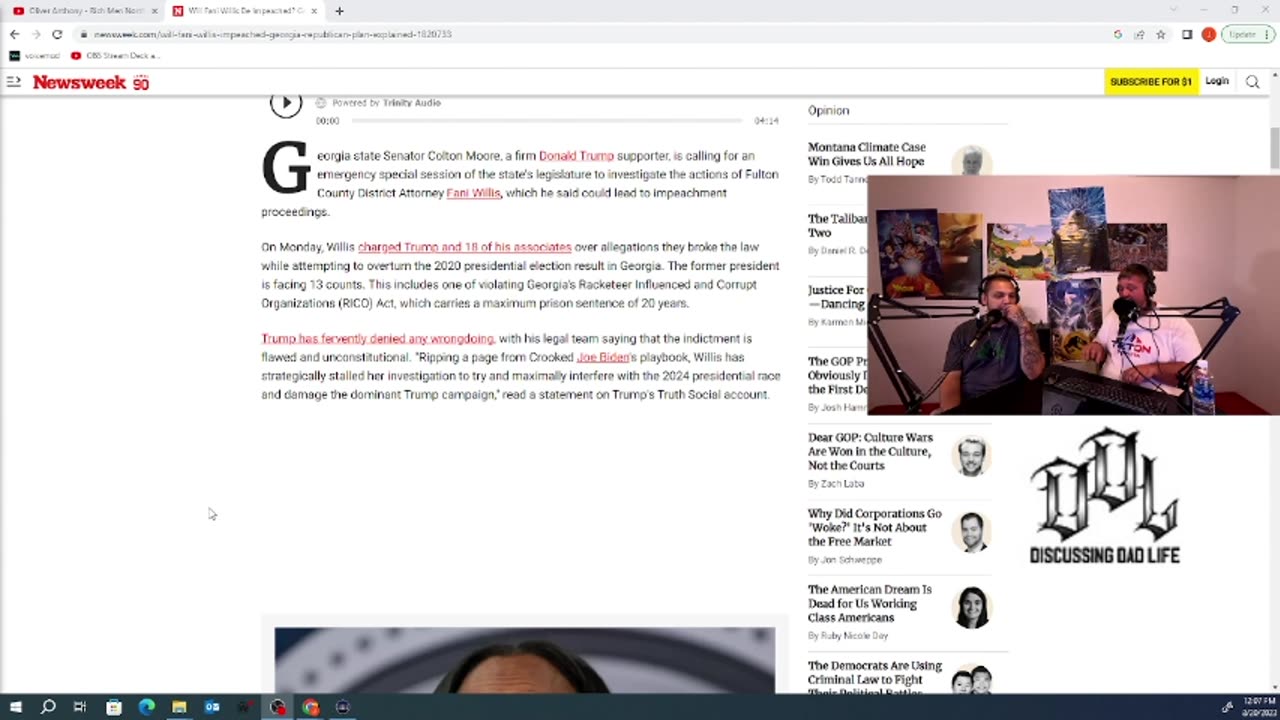Image resolution: width=1280 pixels, height=720 pixels.
Task: Open the taskbar clock and date
Action: (1258, 707)
